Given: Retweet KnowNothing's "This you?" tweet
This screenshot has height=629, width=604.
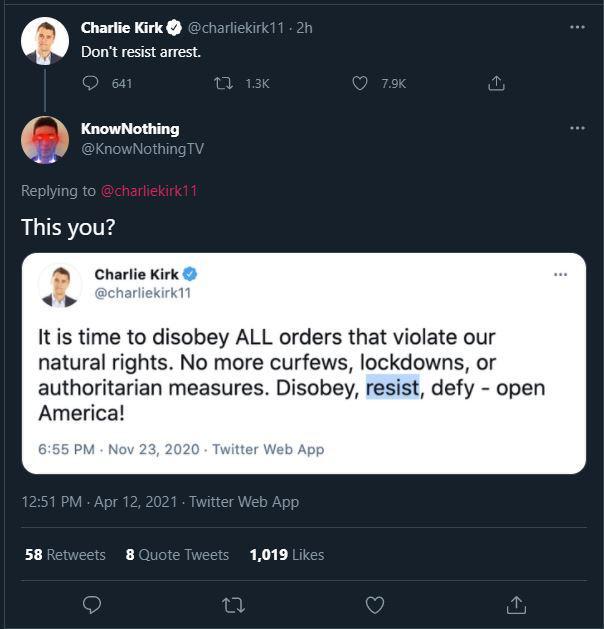Looking at the screenshot, I should coord(234,604).
